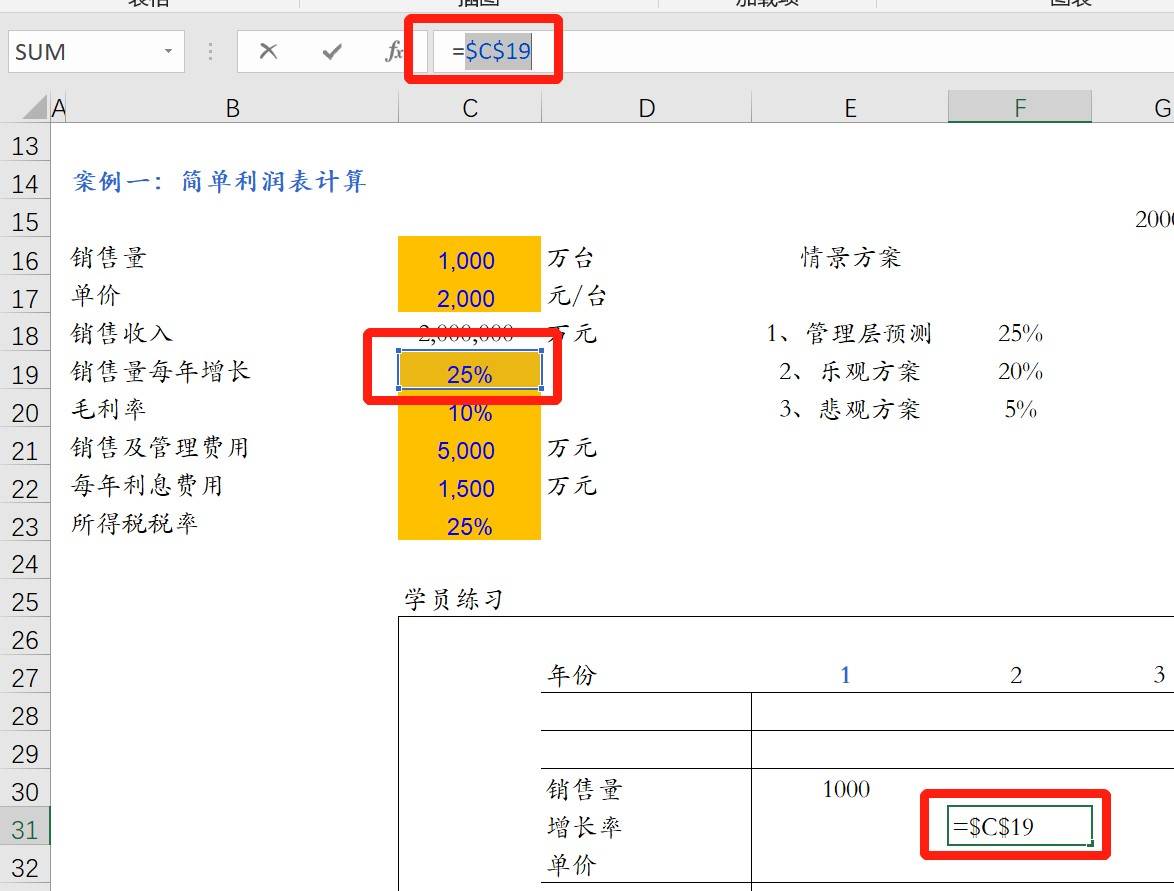This screenshot has height=891, width=1174.
Task: Select the column F header
Action: (1019, 108)
